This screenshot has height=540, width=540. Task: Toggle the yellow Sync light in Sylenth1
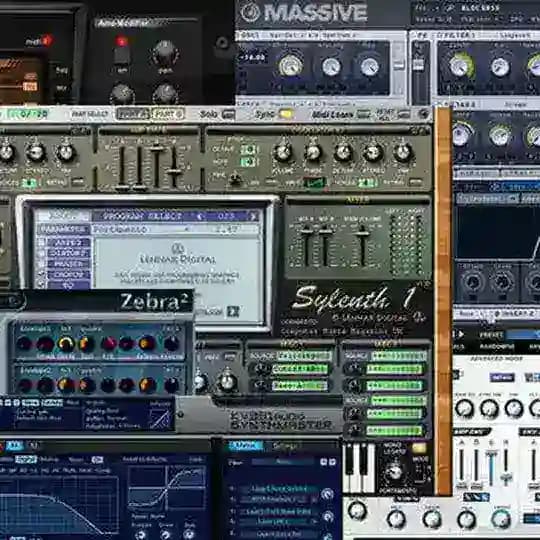pos(287,114)
